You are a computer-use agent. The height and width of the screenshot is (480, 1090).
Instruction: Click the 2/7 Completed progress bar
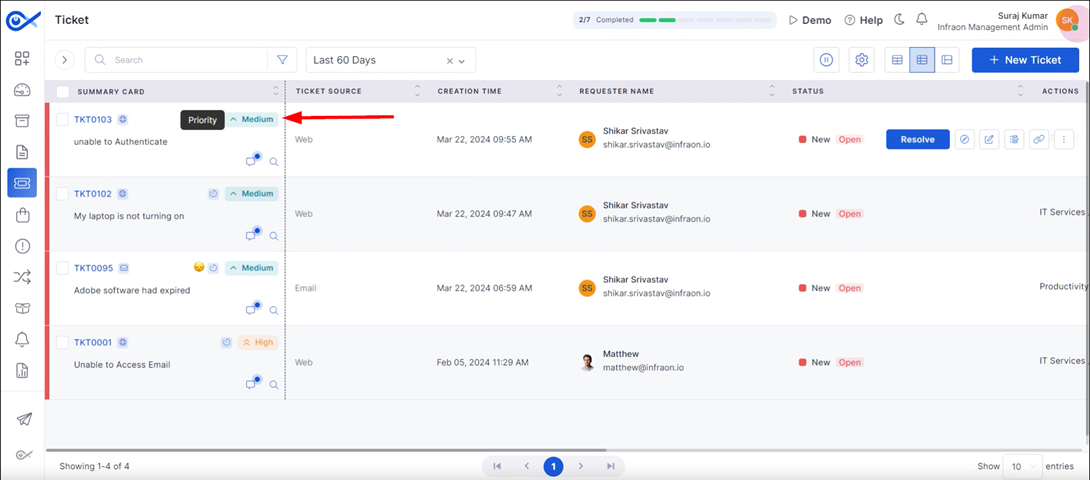coord(675,20)
